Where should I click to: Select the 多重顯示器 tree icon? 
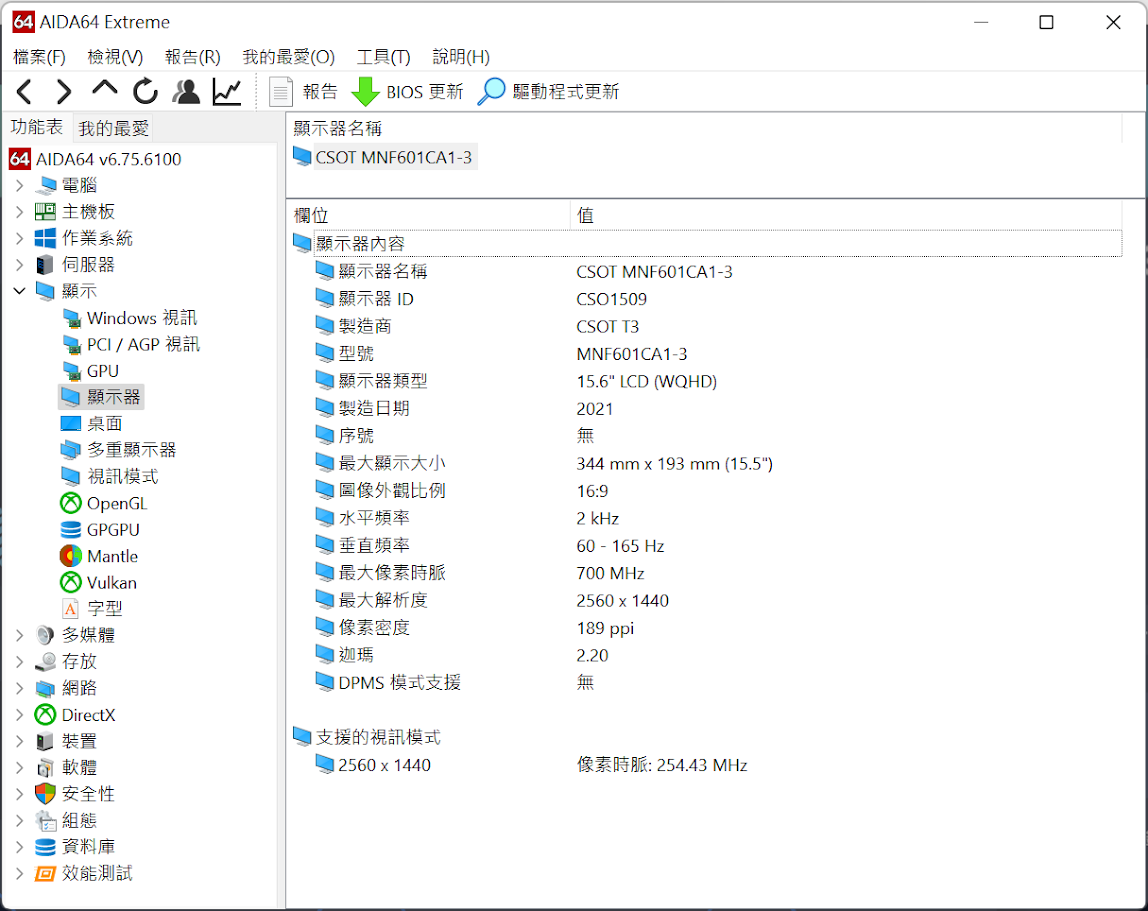coord(70,450)
